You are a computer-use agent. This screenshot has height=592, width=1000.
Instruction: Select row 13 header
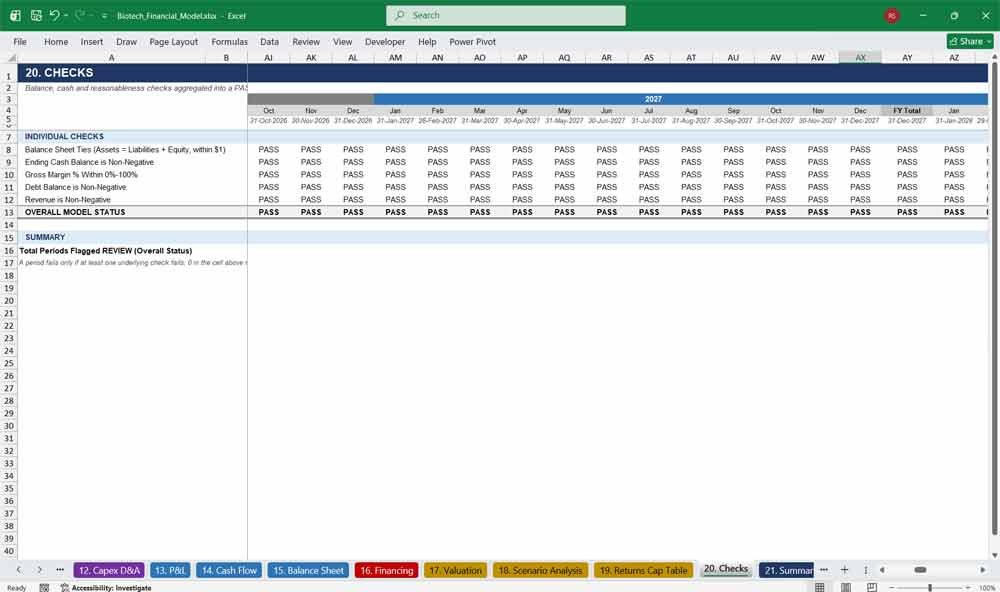[9, 212]
